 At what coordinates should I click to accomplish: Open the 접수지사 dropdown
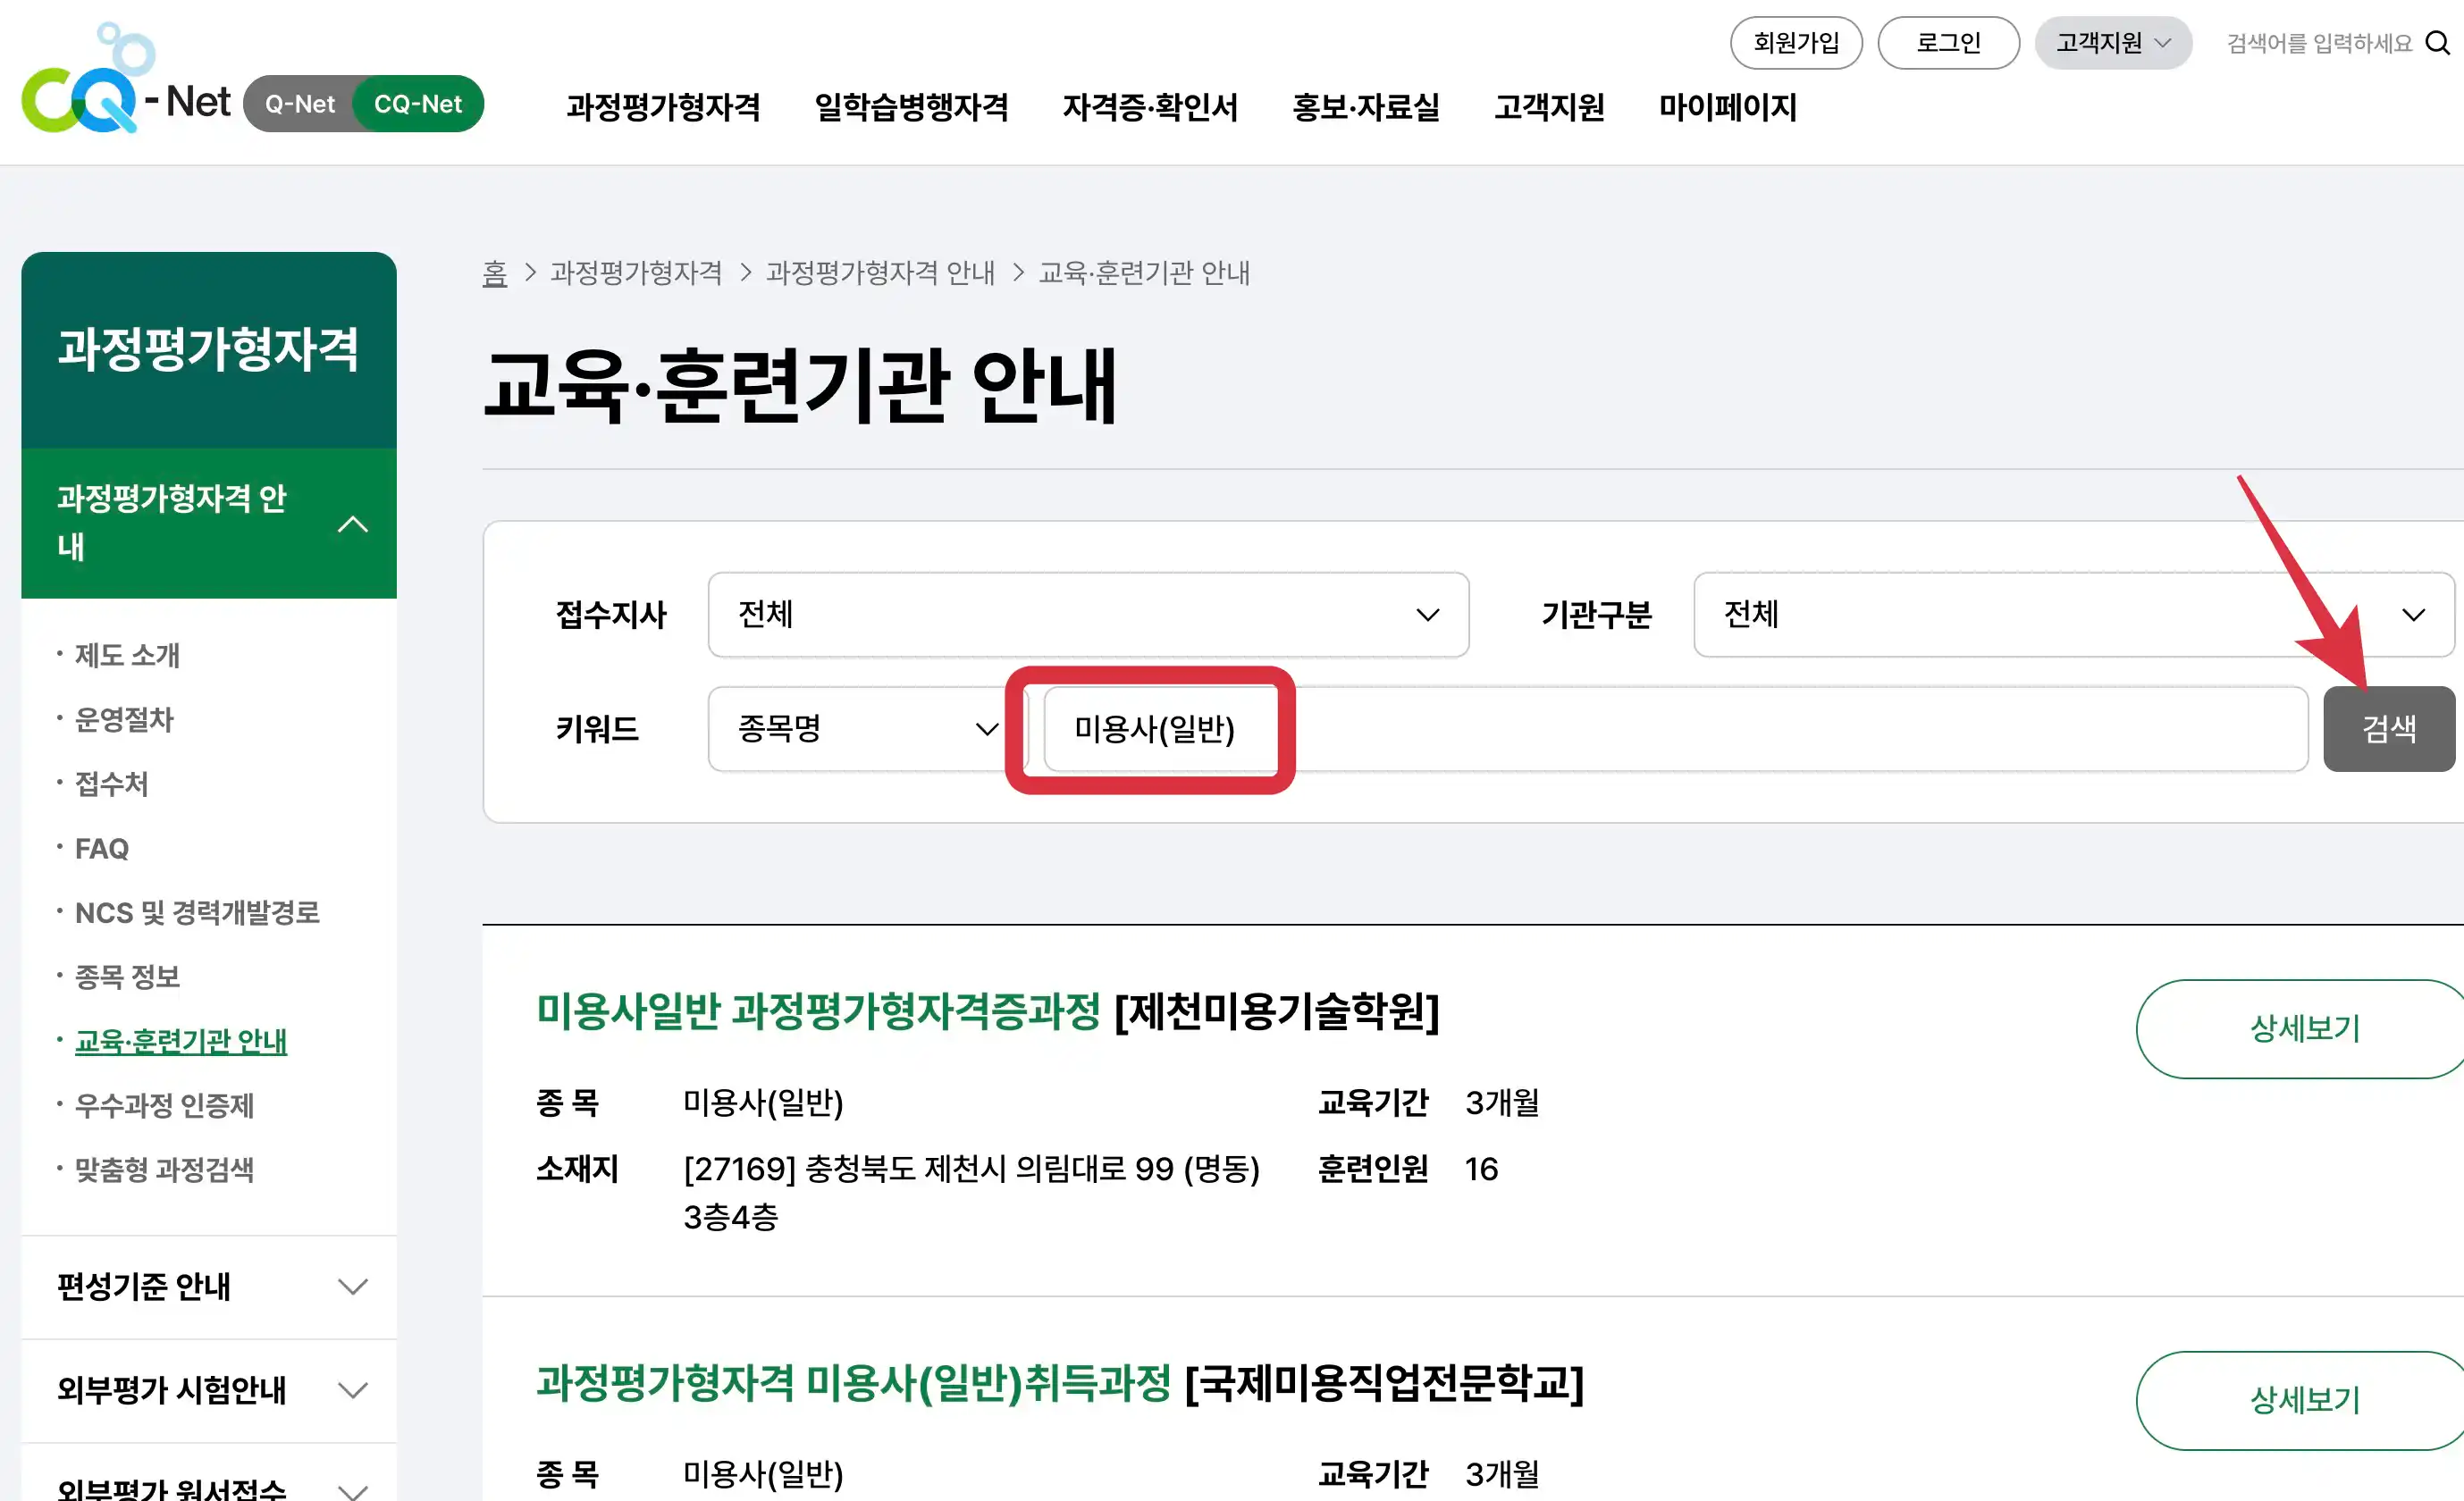click(1088, 615)
